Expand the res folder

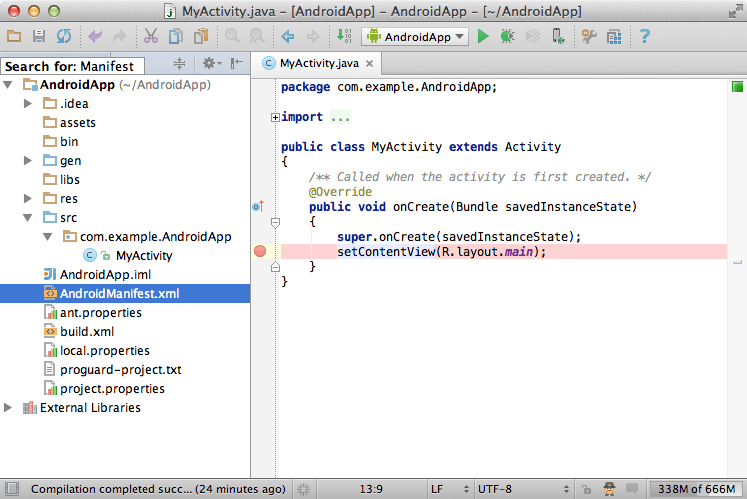28,198
